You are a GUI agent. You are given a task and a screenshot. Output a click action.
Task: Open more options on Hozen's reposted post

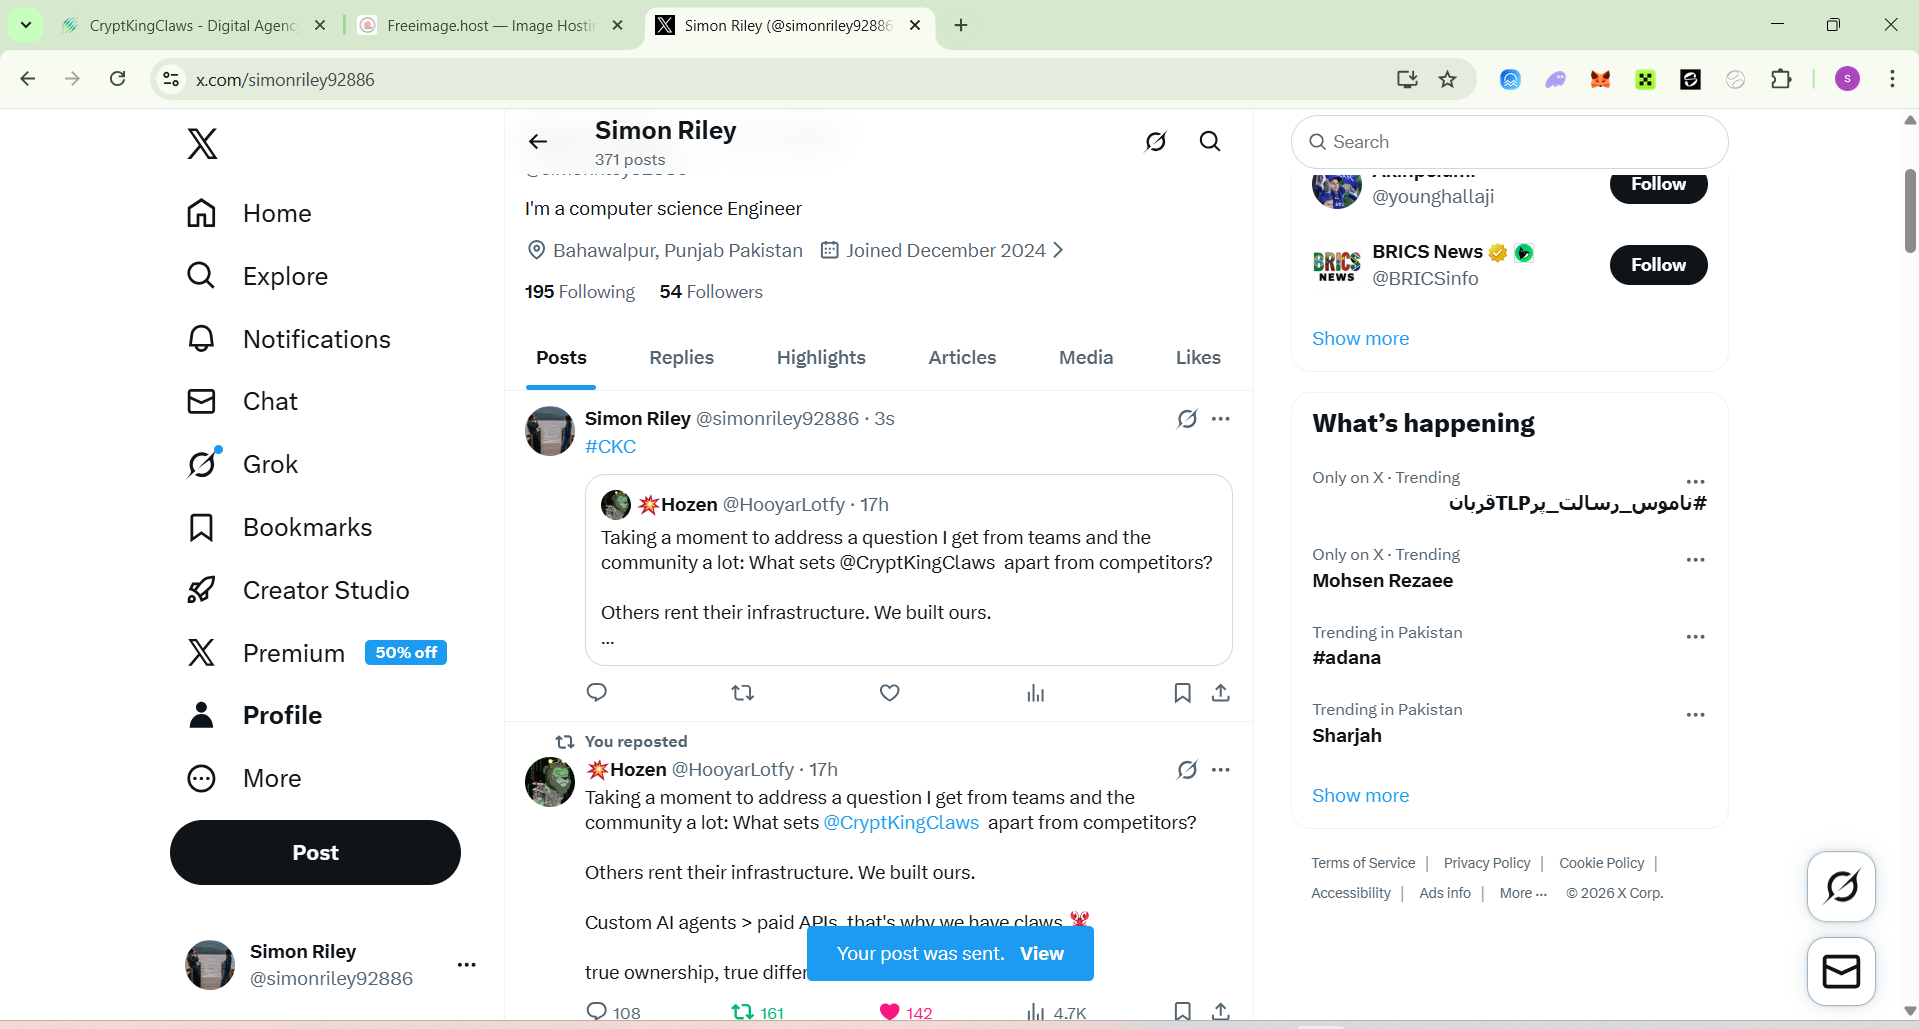pyautogui.click(x=1220, y=770)
